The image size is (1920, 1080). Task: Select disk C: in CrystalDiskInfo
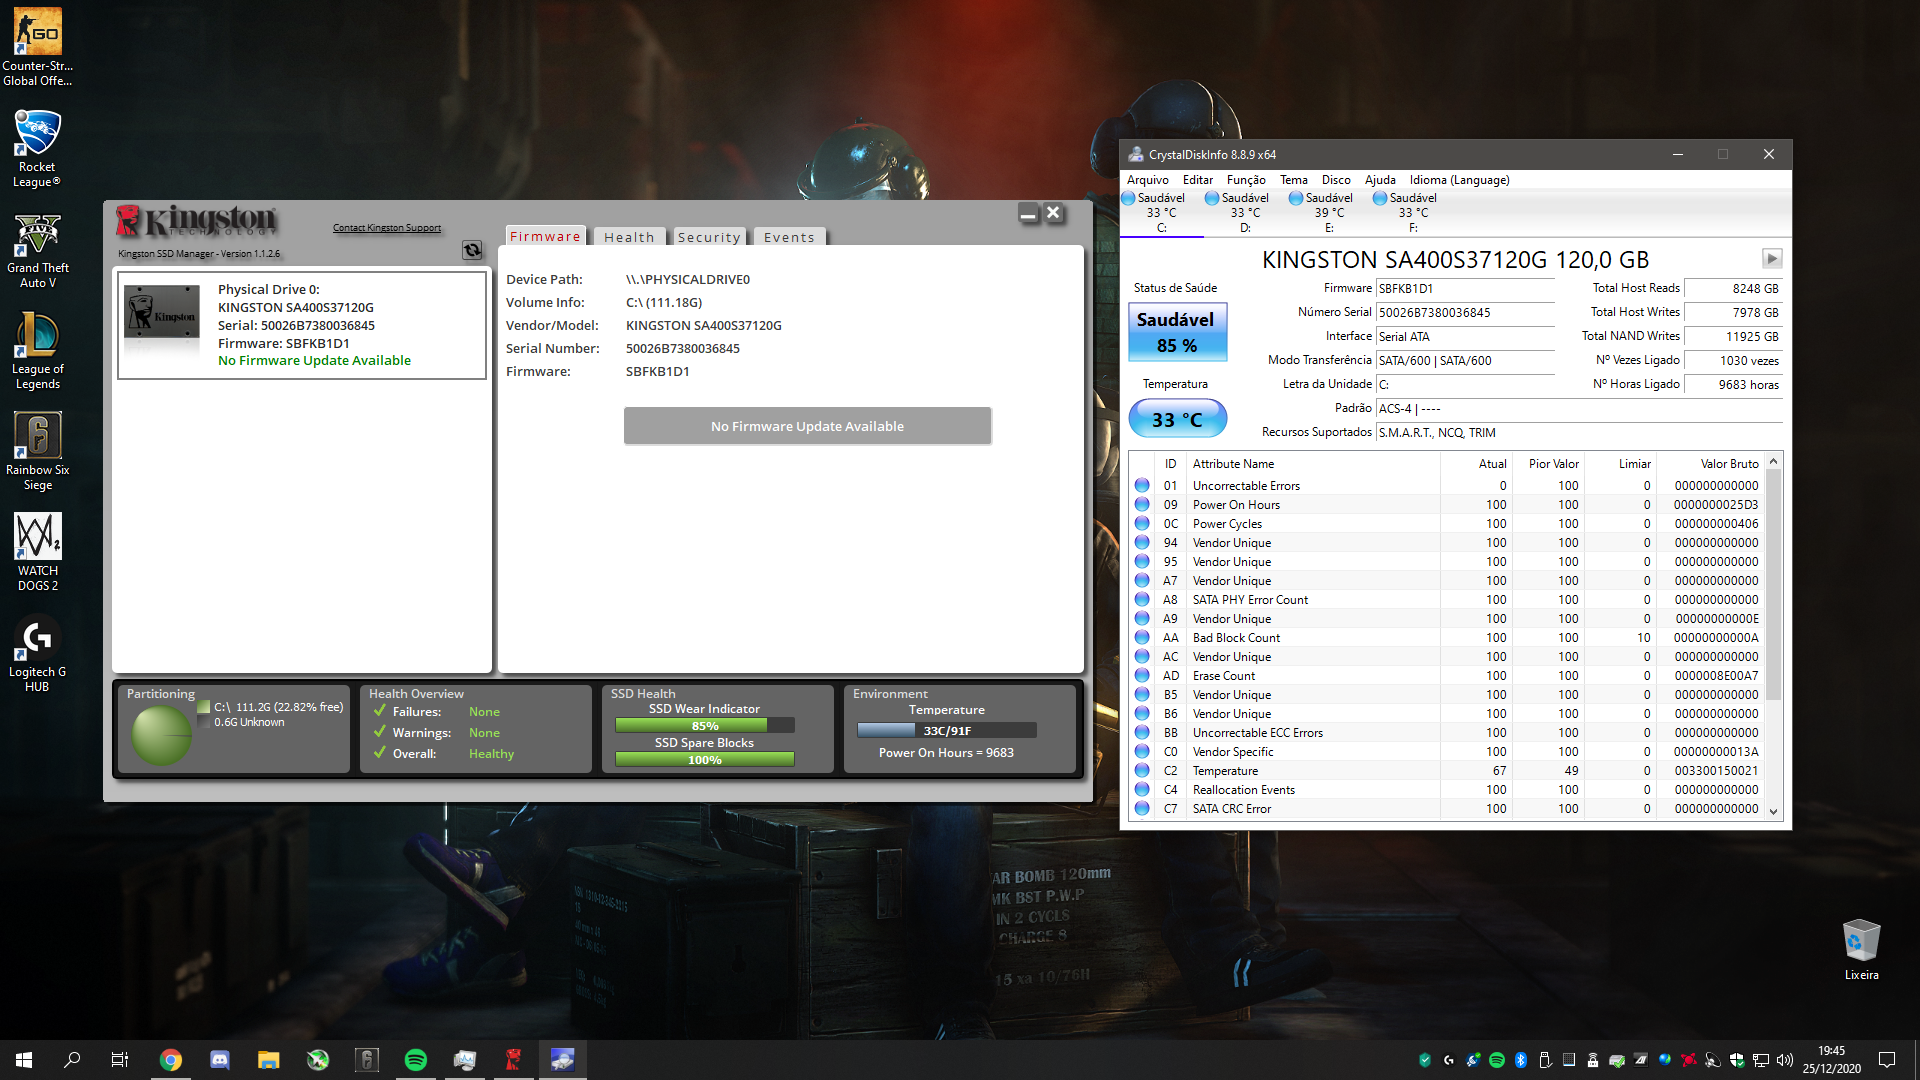(x=1161, y=213)
